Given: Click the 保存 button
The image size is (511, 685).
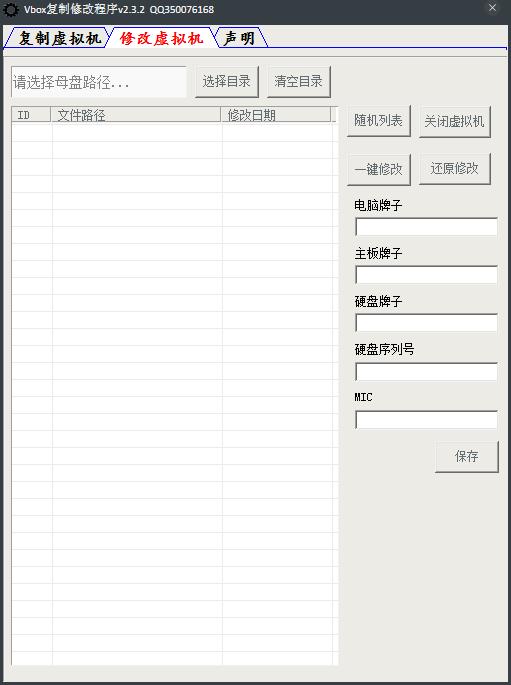Looking at the screenshot, I should (467, 457).
